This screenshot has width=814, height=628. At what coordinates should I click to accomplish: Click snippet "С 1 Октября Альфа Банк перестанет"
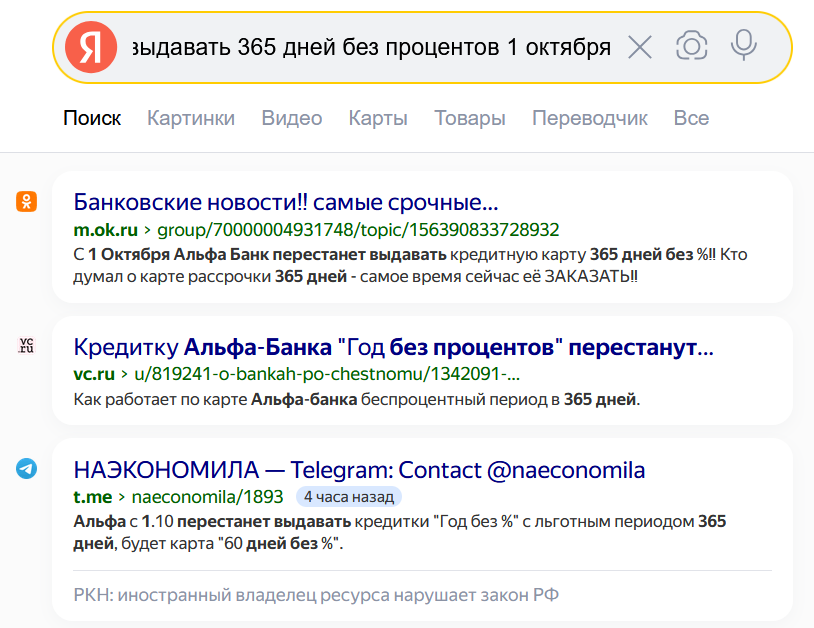(410, 265)
